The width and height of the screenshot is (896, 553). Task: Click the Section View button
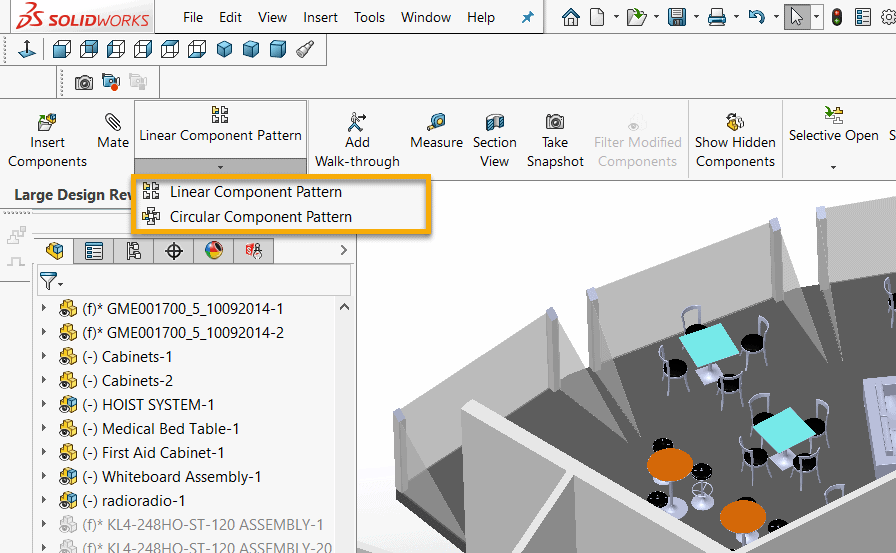(494, 141)
